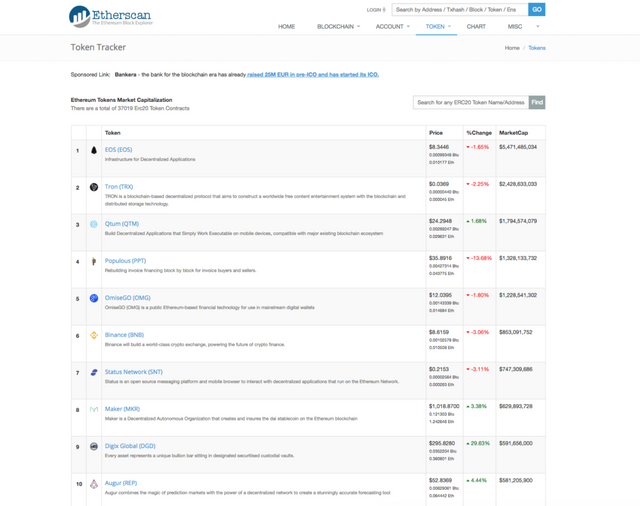Go to the HOME menu item
The image size is (640, 506).
(x=287, y=27)
